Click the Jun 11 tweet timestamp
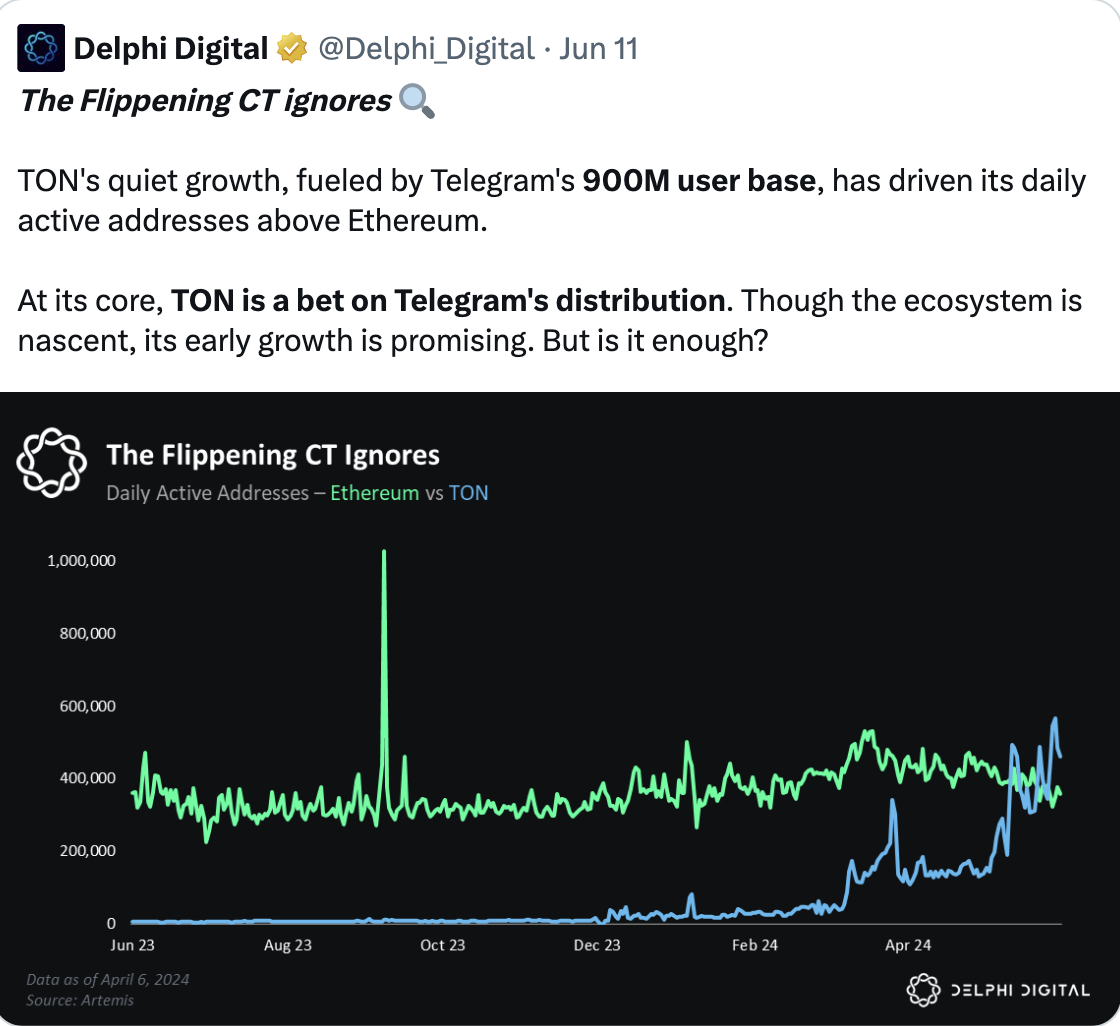Screen dimensions: 1120x1026 click(598, 49)
